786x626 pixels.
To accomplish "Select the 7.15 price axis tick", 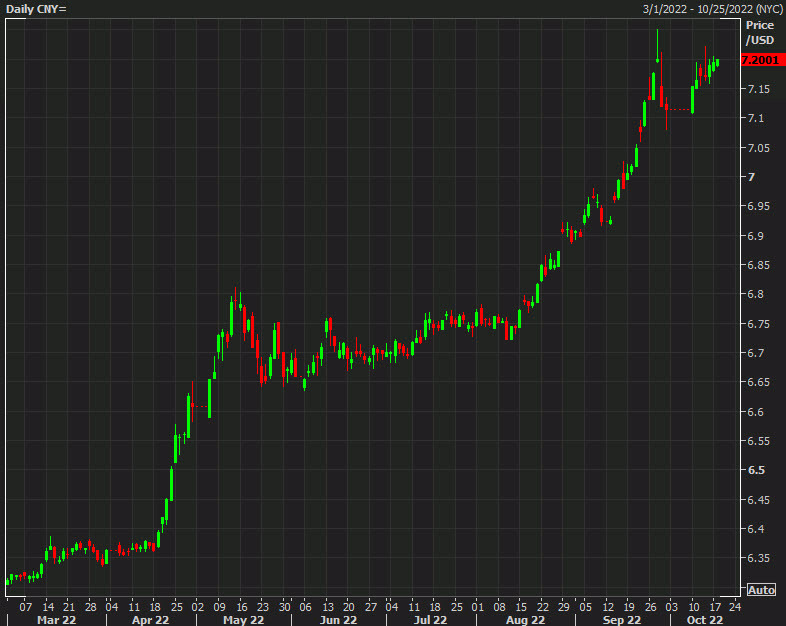I will coord(757,90).
